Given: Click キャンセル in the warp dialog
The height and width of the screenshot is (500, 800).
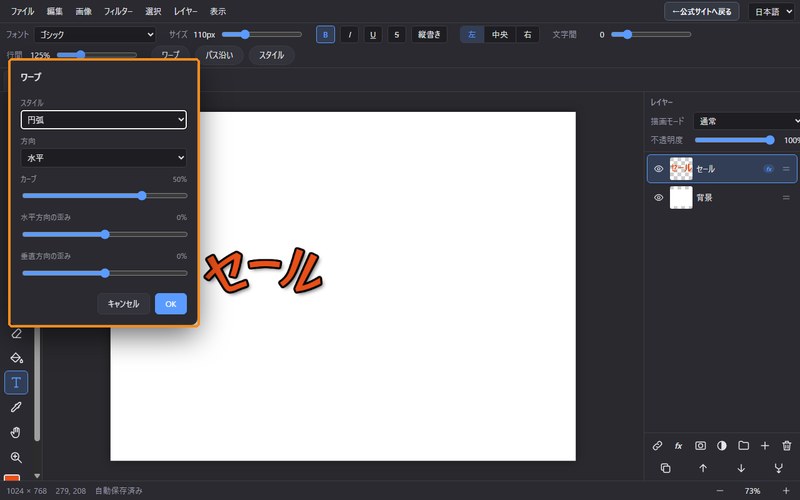Looking at the screenshot, I should click(x=123, y=304).
